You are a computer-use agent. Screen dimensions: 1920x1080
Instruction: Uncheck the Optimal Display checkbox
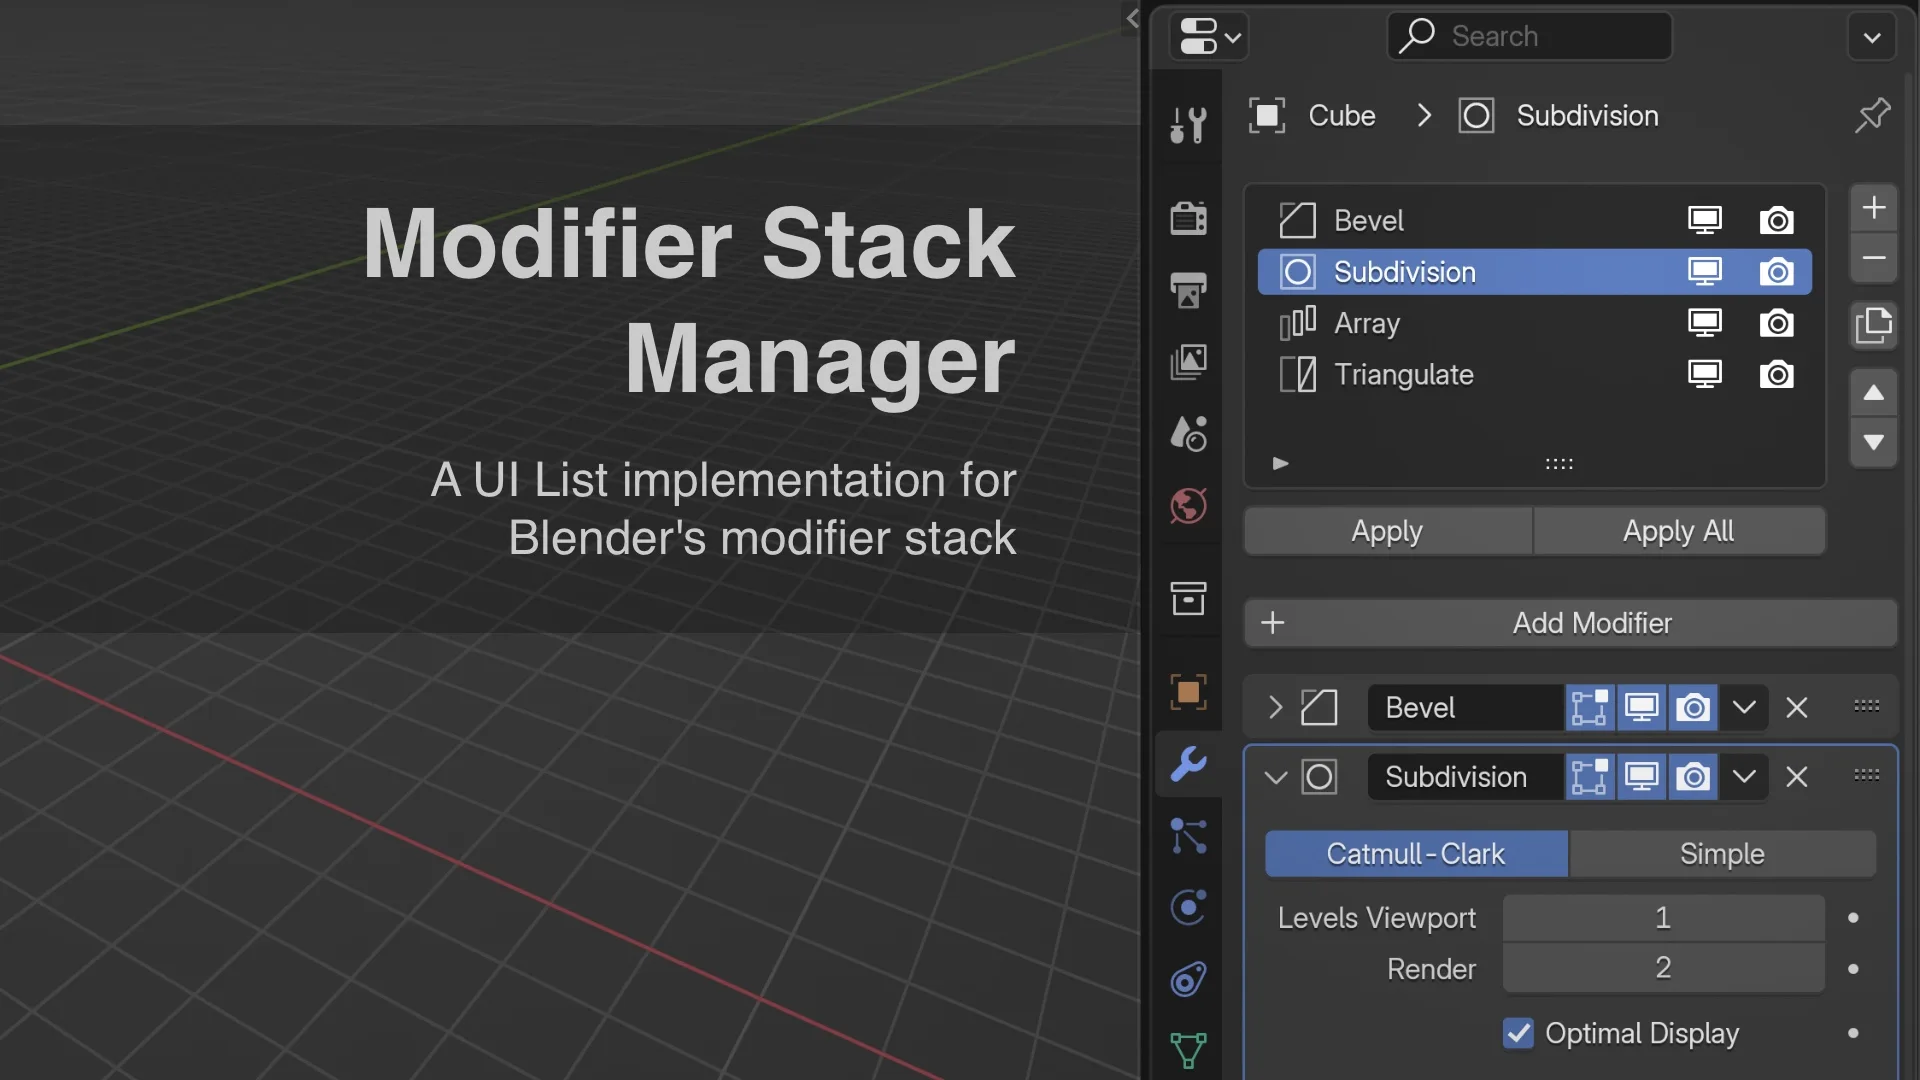pyautogui.click(x=1518, y=1033)
